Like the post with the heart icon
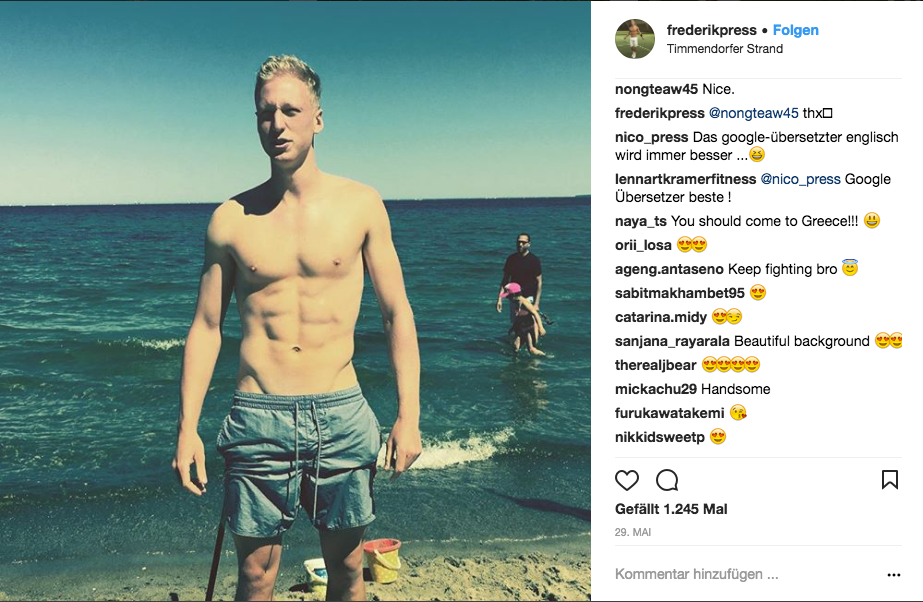Screen dimensions: 923x602 (626, 480)
